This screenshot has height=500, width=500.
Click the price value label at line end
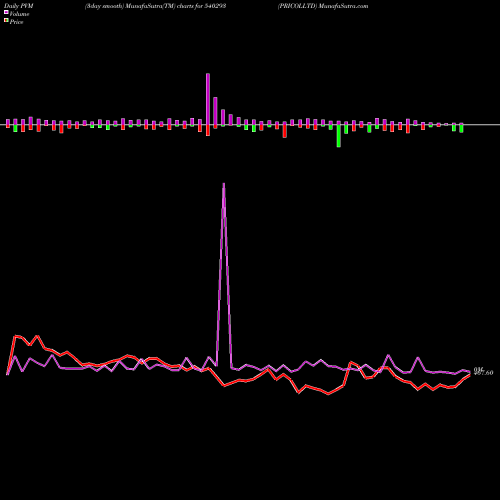483,373
